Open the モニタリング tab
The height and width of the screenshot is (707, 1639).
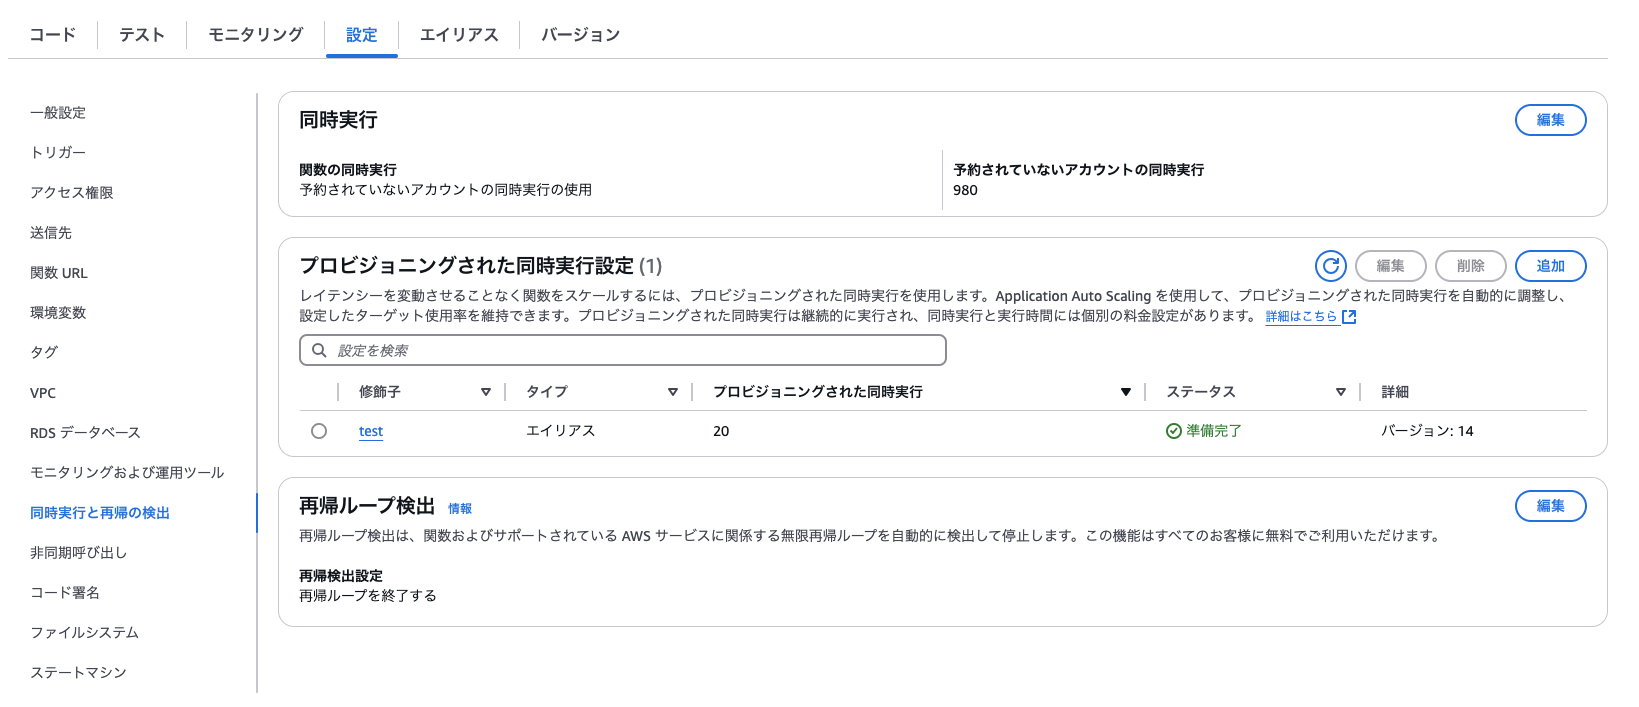click(256, 35)
